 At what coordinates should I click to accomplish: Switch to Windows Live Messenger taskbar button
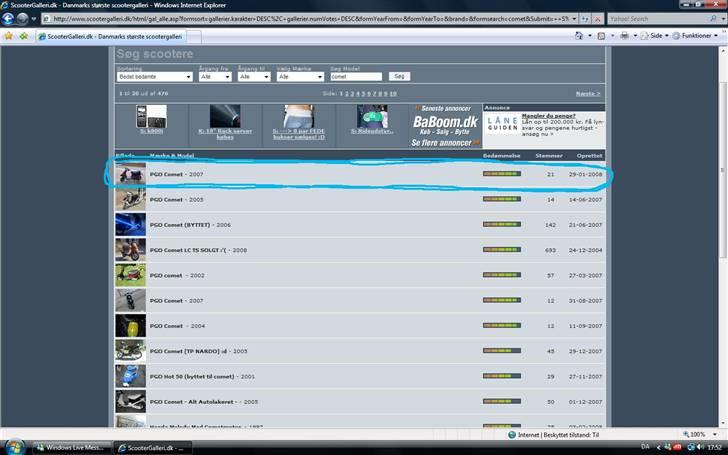coord(71,448)
